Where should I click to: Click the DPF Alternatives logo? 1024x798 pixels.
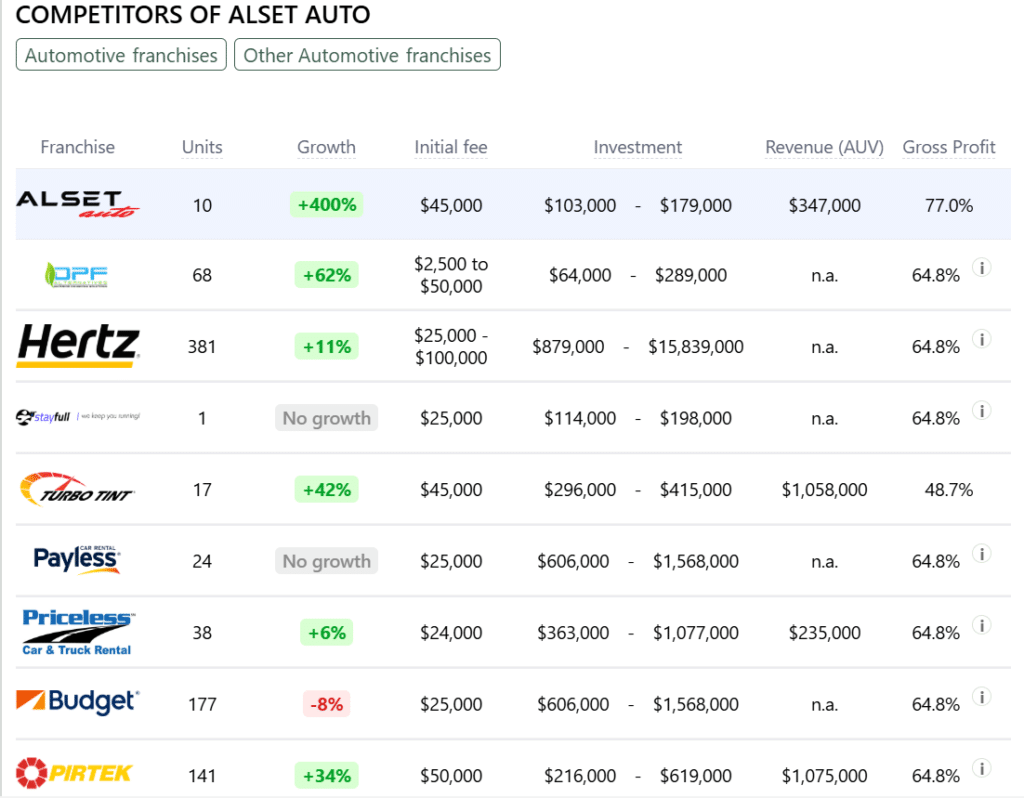click(x=76, y=275)
